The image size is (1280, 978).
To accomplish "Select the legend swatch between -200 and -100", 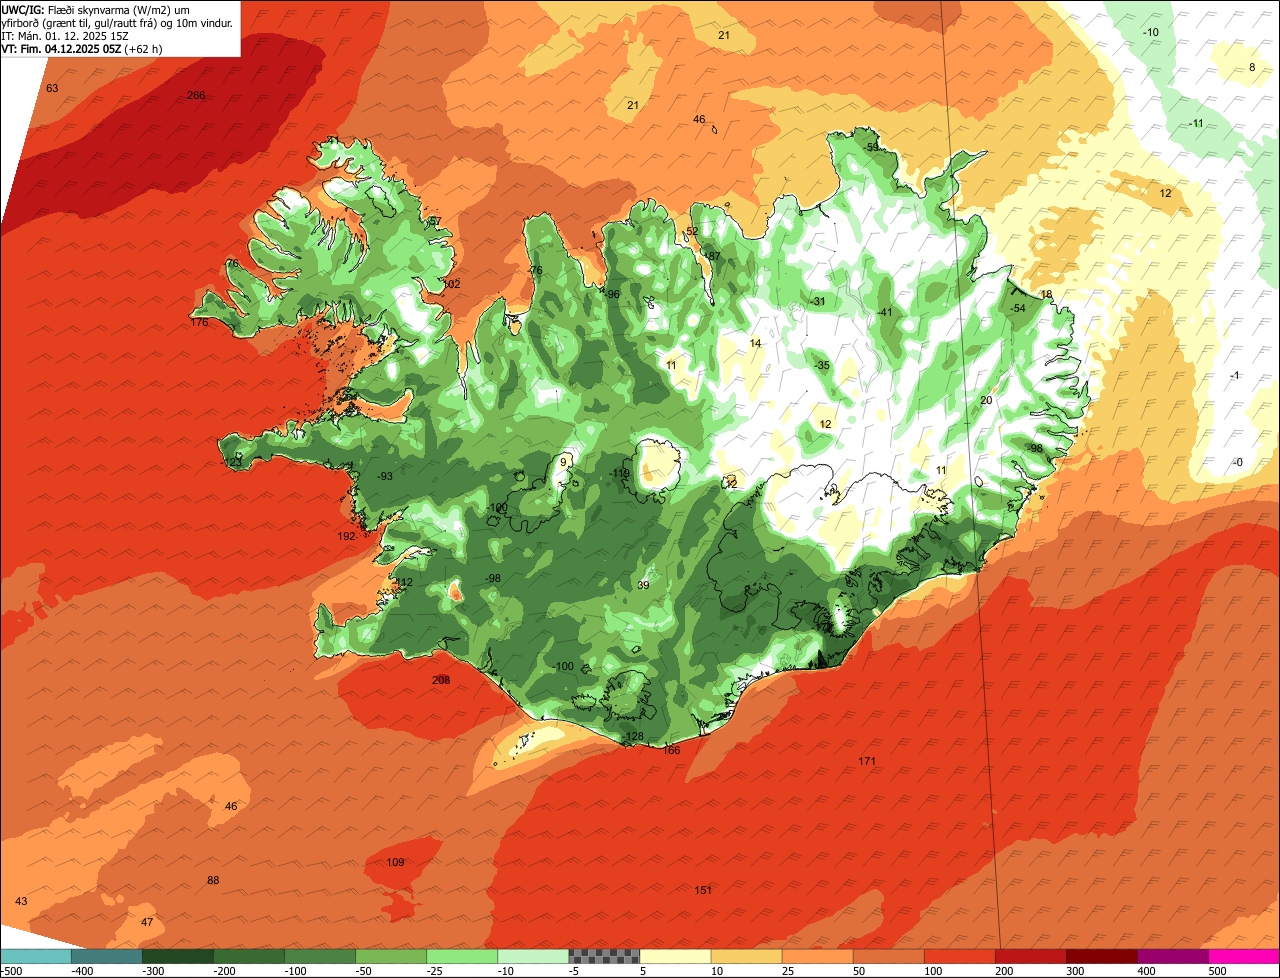I will click(x=248, y=956).
